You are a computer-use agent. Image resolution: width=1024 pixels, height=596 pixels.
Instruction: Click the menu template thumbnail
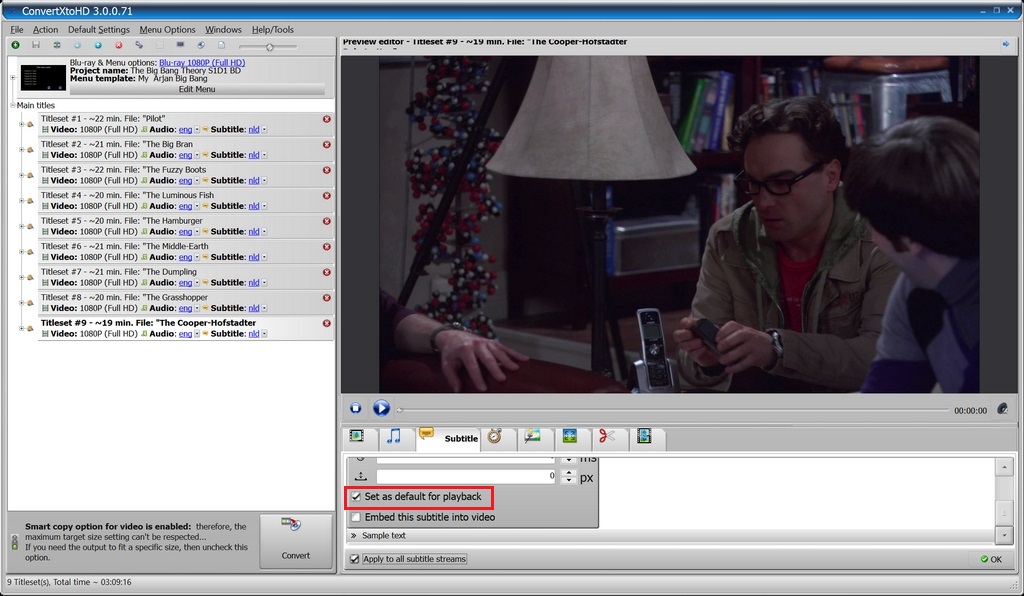click(44, 77)
